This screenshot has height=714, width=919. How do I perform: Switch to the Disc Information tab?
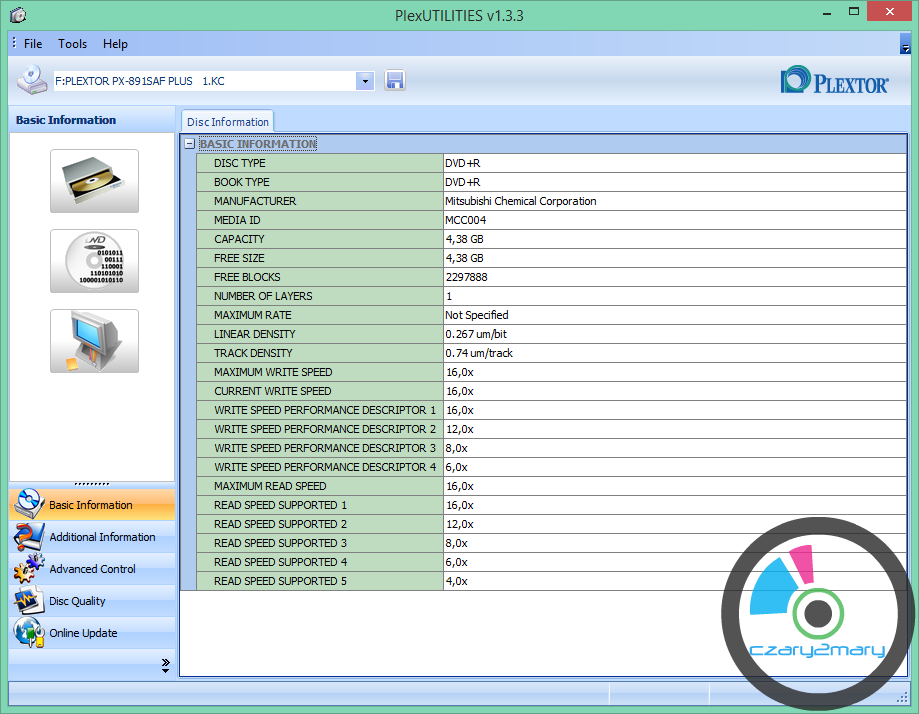coord(228,122)
